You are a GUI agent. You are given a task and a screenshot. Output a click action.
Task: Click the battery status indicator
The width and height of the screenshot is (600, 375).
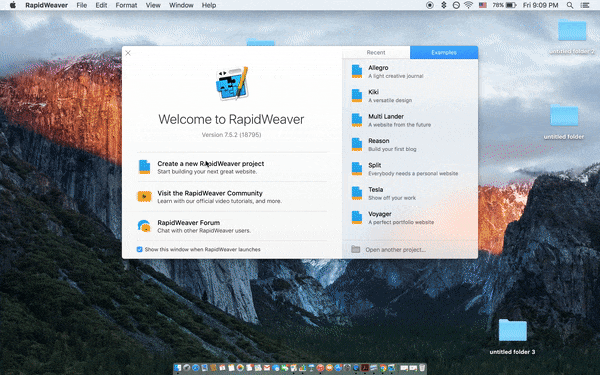click(x=504, y=5)
